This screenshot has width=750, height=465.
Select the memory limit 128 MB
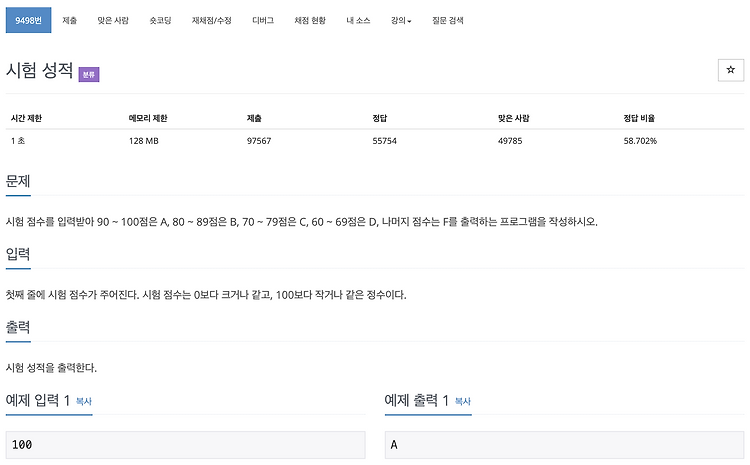pos(143,141)
